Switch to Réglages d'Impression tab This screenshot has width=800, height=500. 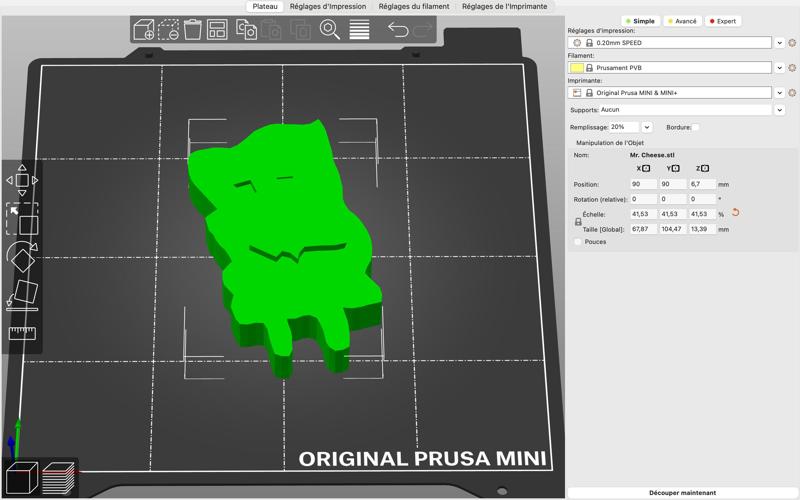(328, 7)
